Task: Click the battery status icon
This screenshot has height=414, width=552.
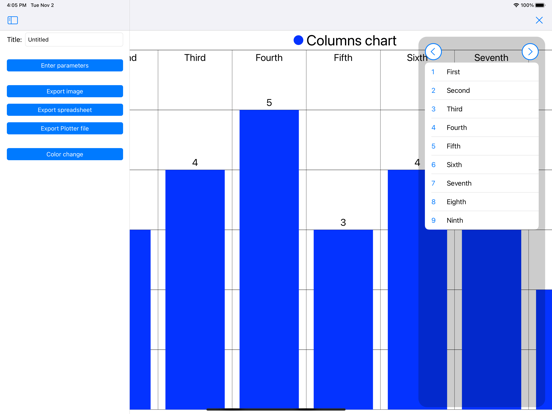Action: pyautogui.click(x=540, y=5)
